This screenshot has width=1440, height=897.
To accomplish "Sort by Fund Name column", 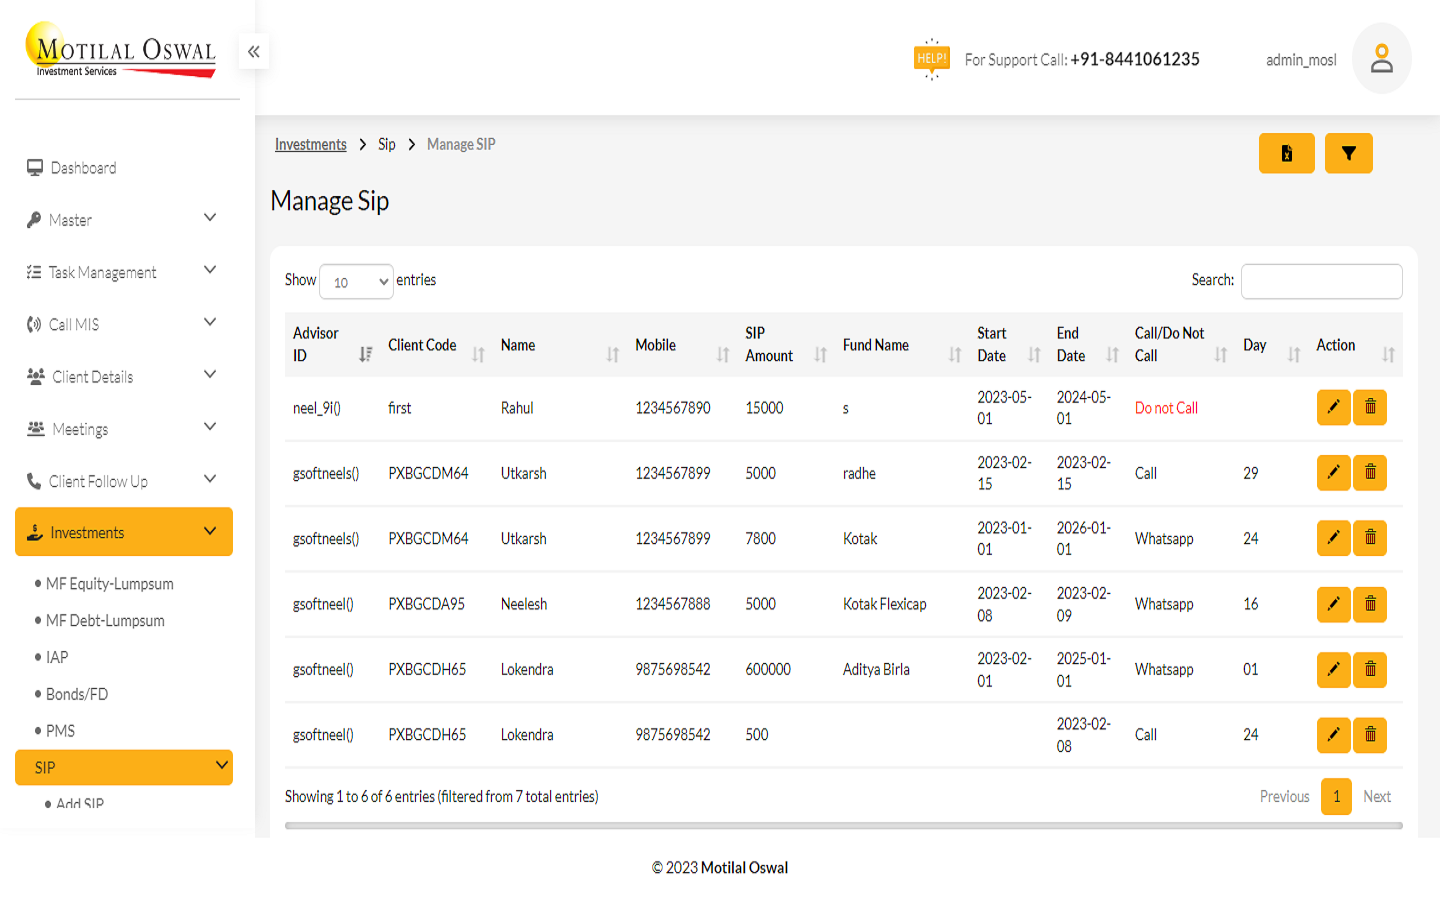I will point(902,344).
